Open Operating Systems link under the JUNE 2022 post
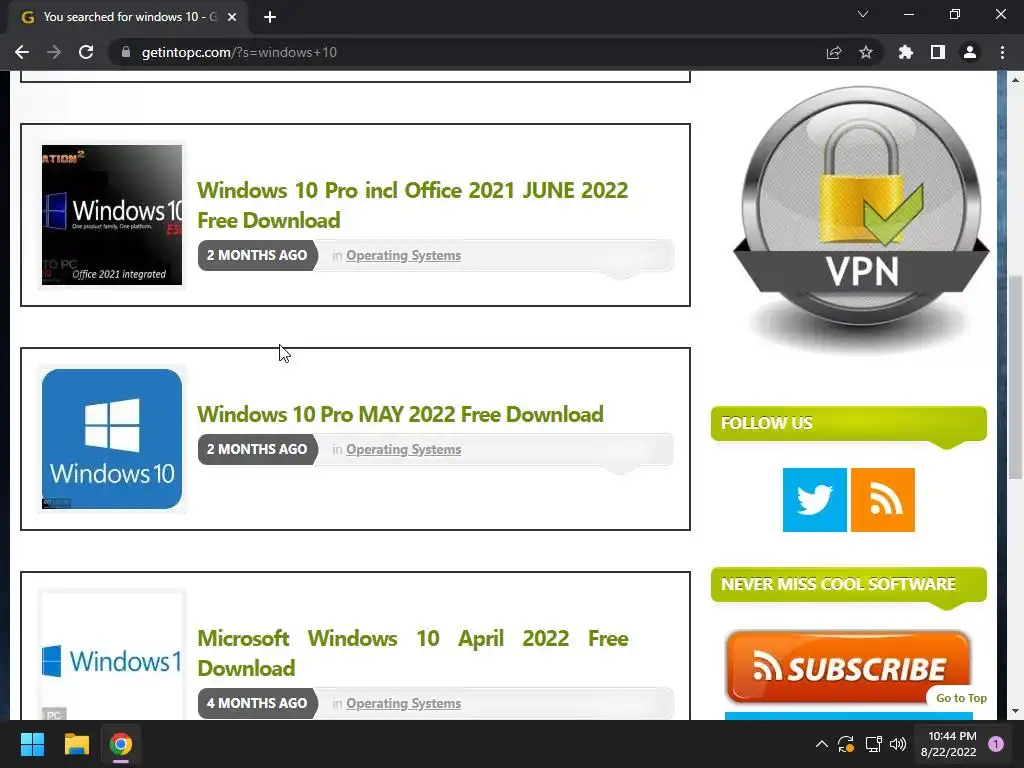The height and width of the screenshot is (768, 1024). 403,255
